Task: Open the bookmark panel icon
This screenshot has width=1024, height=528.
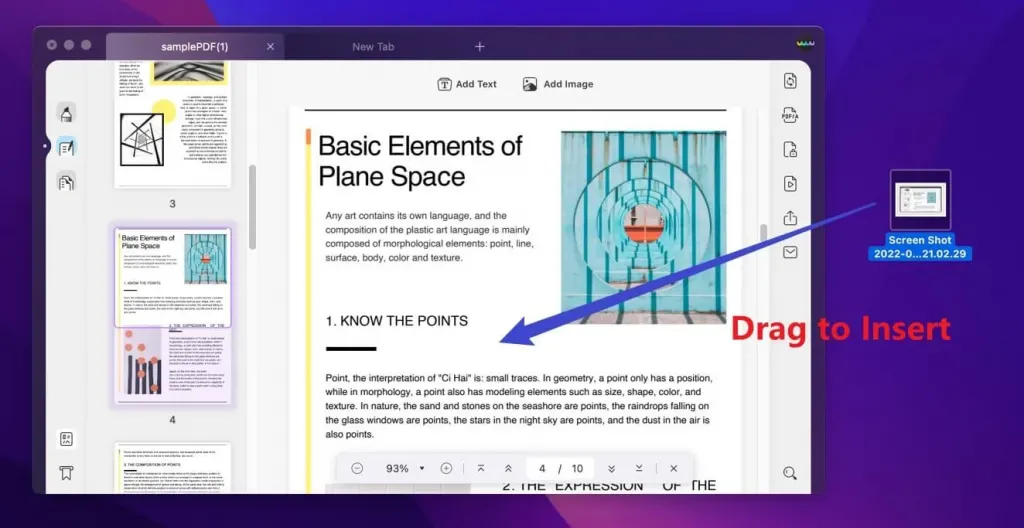Action: coord(66,472)
